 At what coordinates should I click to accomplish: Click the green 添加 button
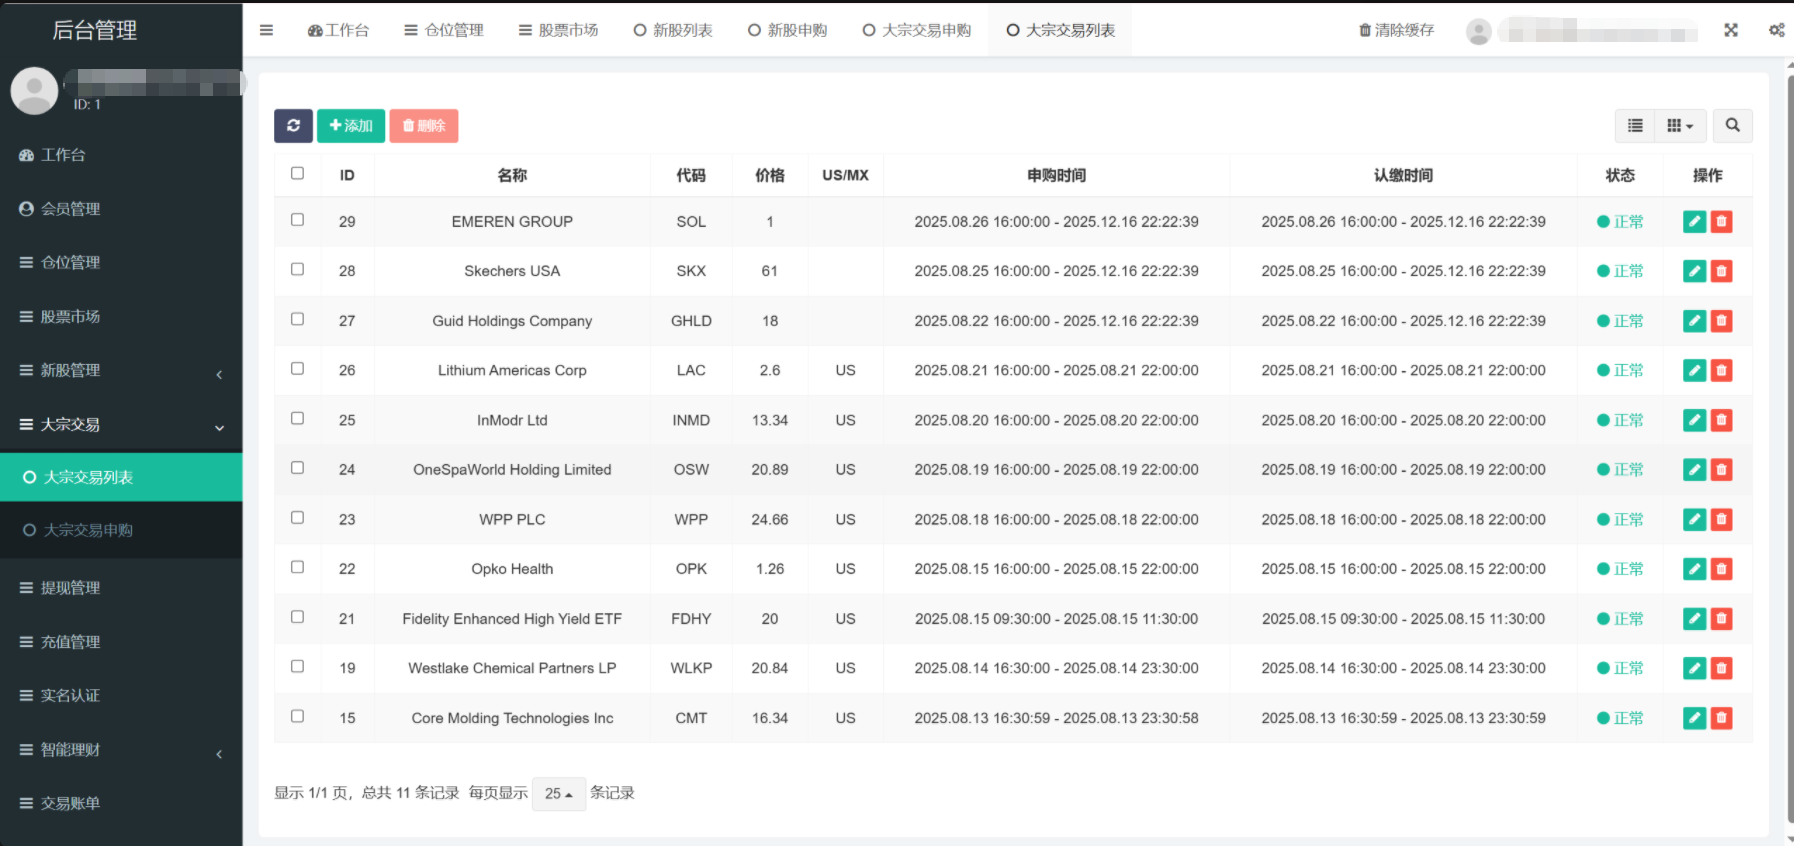click(x=351, y=126)
